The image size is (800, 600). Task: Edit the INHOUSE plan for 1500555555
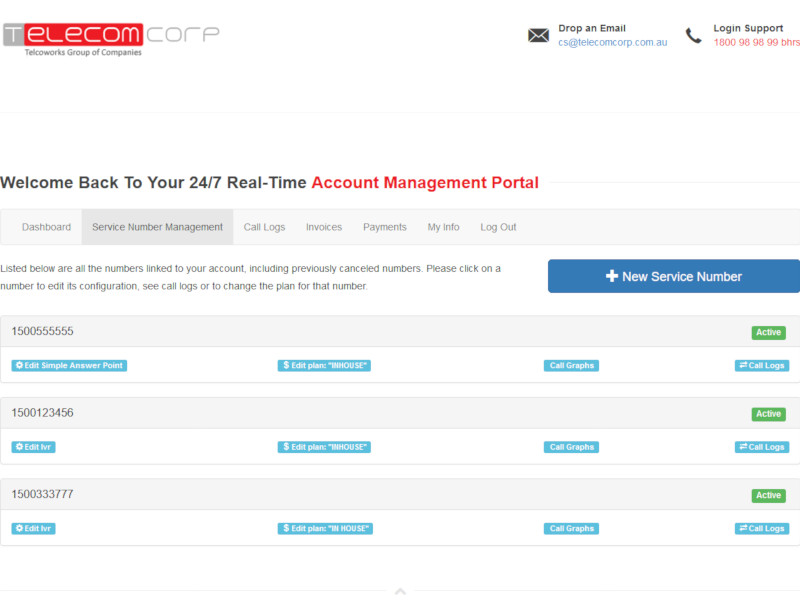click(x=324, y=366)
